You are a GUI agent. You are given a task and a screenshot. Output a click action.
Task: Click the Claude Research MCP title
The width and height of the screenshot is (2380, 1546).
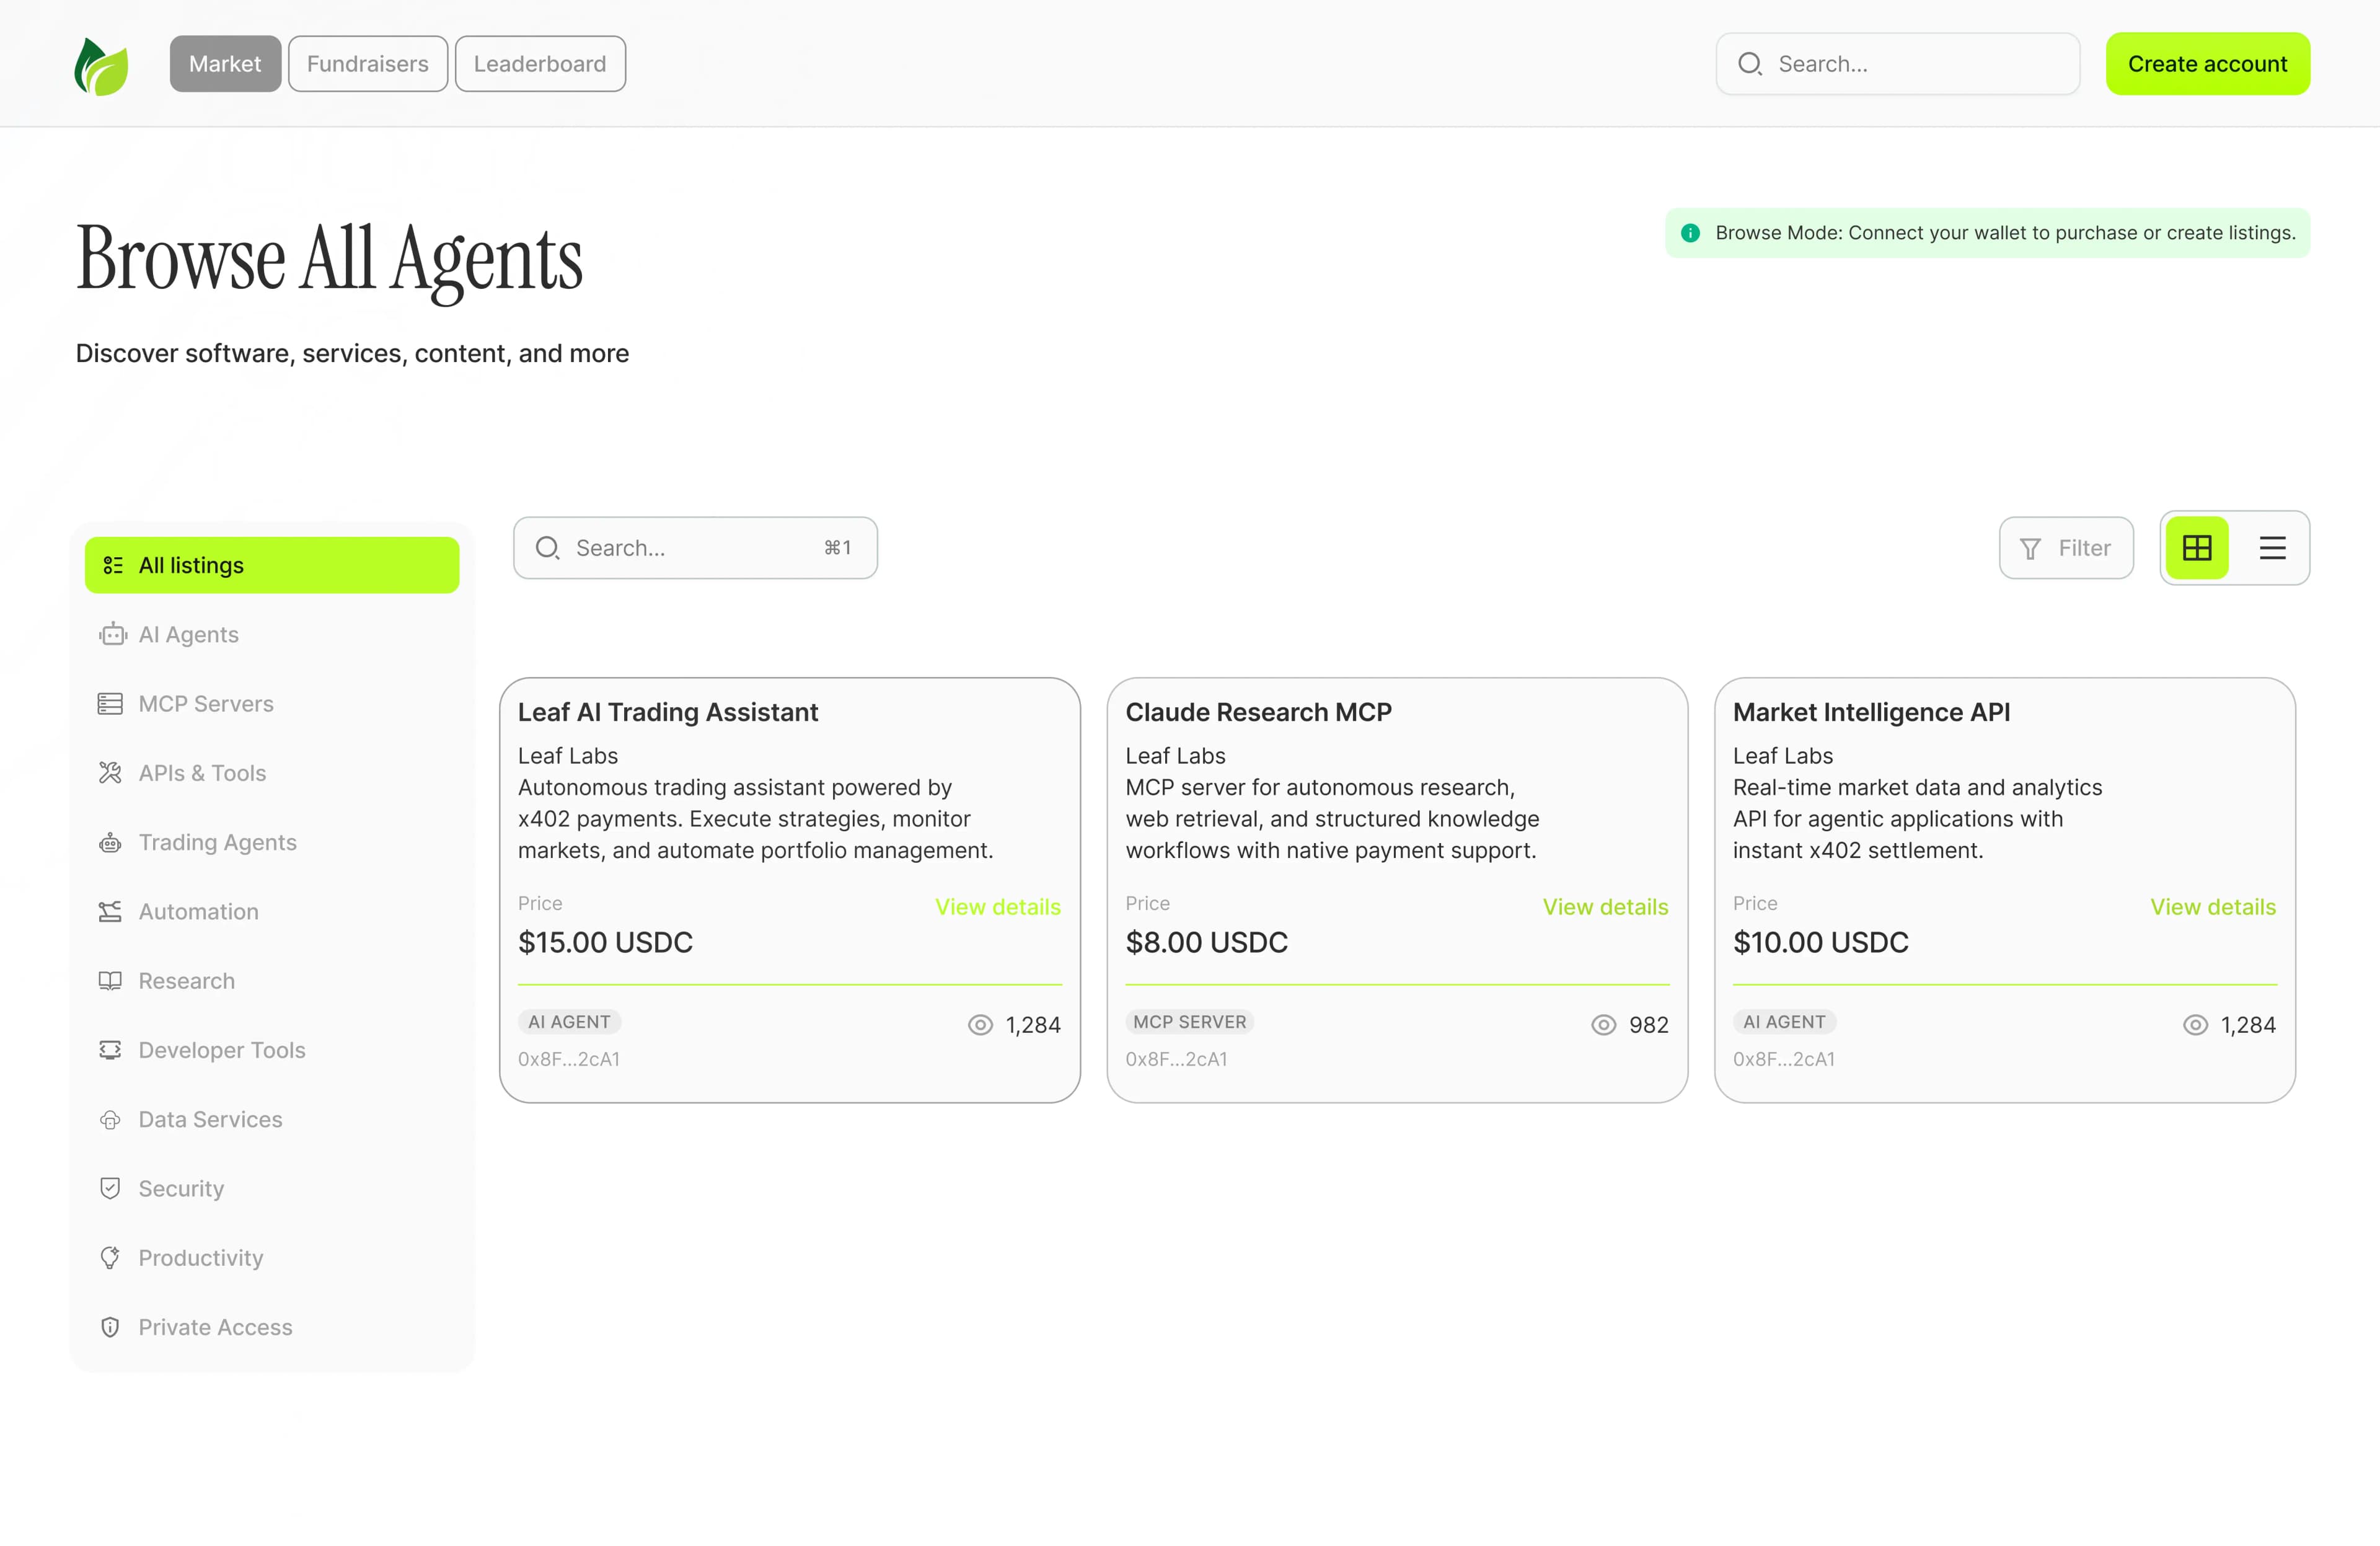[1258, 712]
